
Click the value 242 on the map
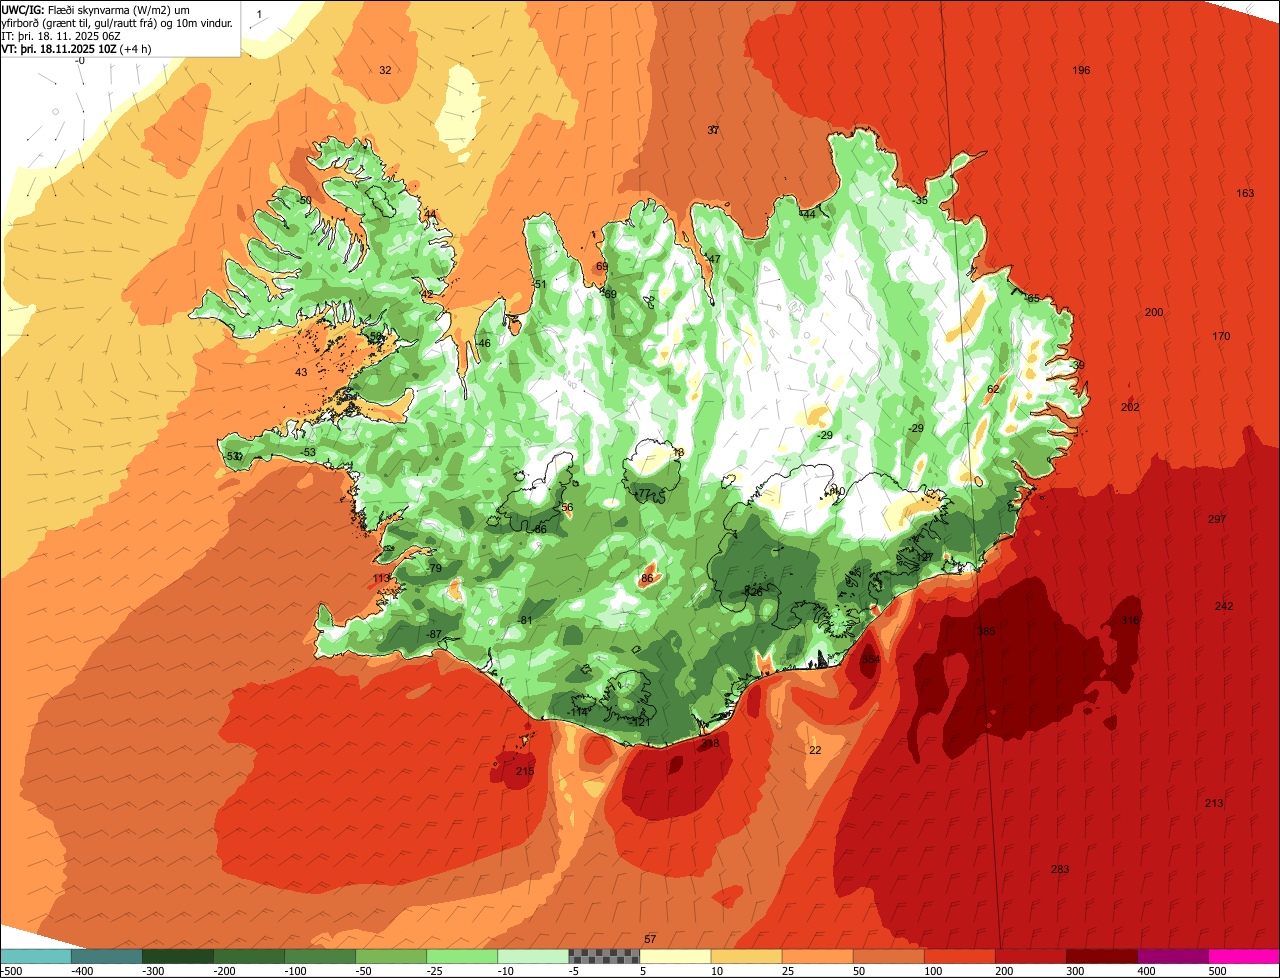point(1224,606)
